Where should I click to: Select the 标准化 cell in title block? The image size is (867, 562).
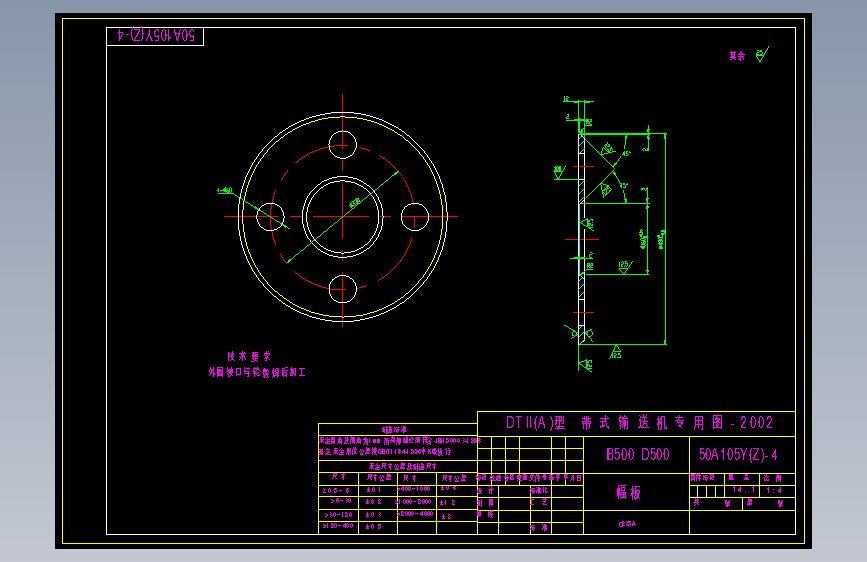(x=539, y=491)
